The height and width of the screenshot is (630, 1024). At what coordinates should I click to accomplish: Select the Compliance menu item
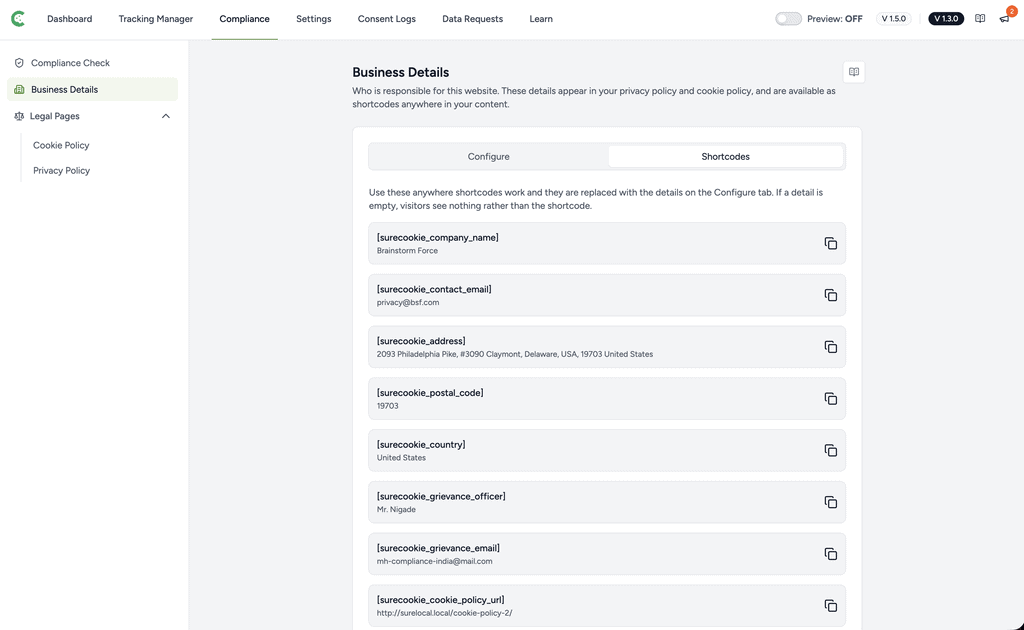(244, 19)
